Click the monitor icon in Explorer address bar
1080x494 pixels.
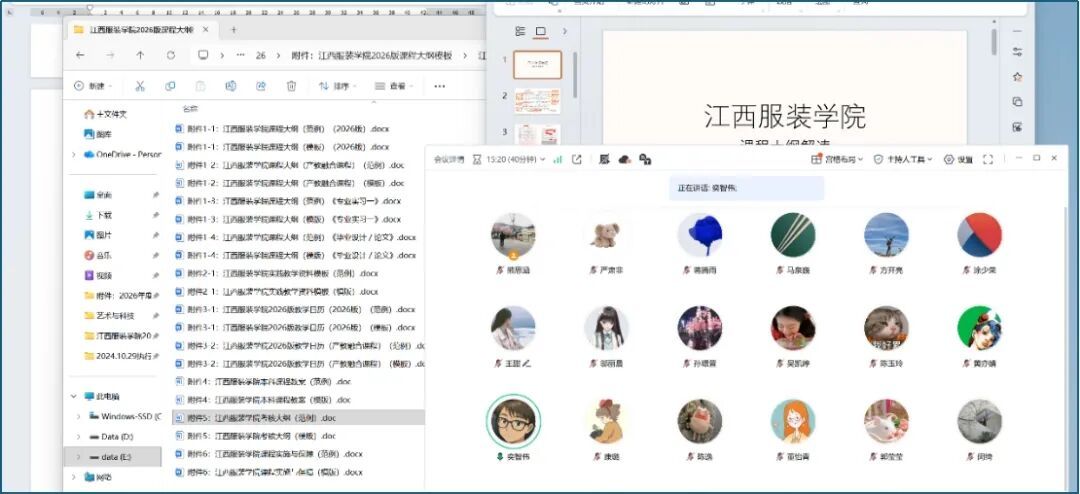pyautogui.click(x=203, y=55)
